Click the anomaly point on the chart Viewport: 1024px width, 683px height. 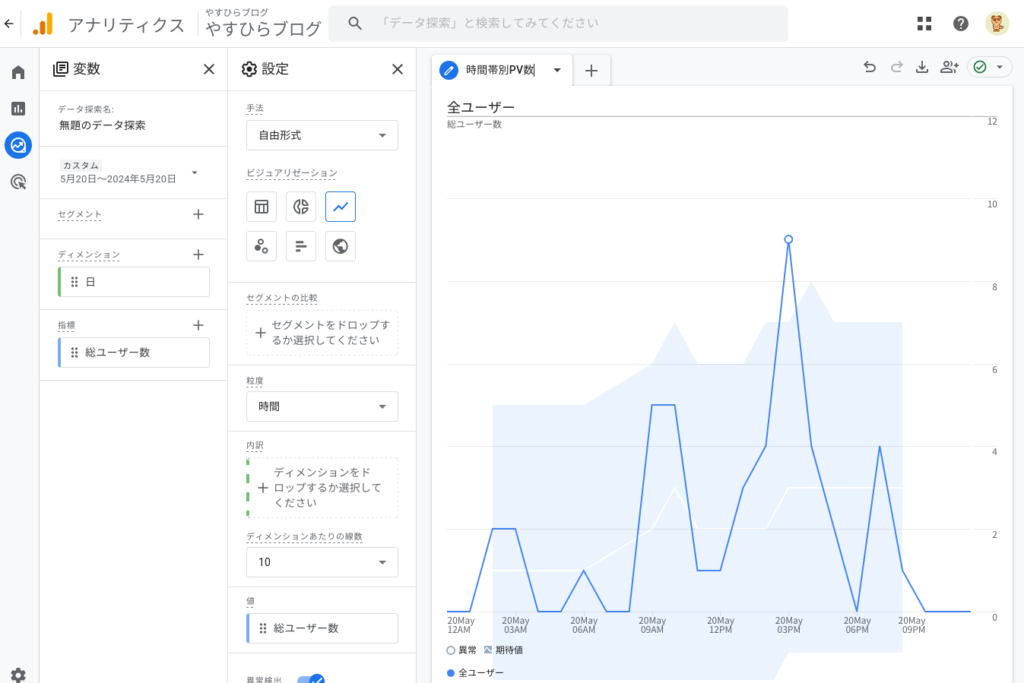coord(789,239)
